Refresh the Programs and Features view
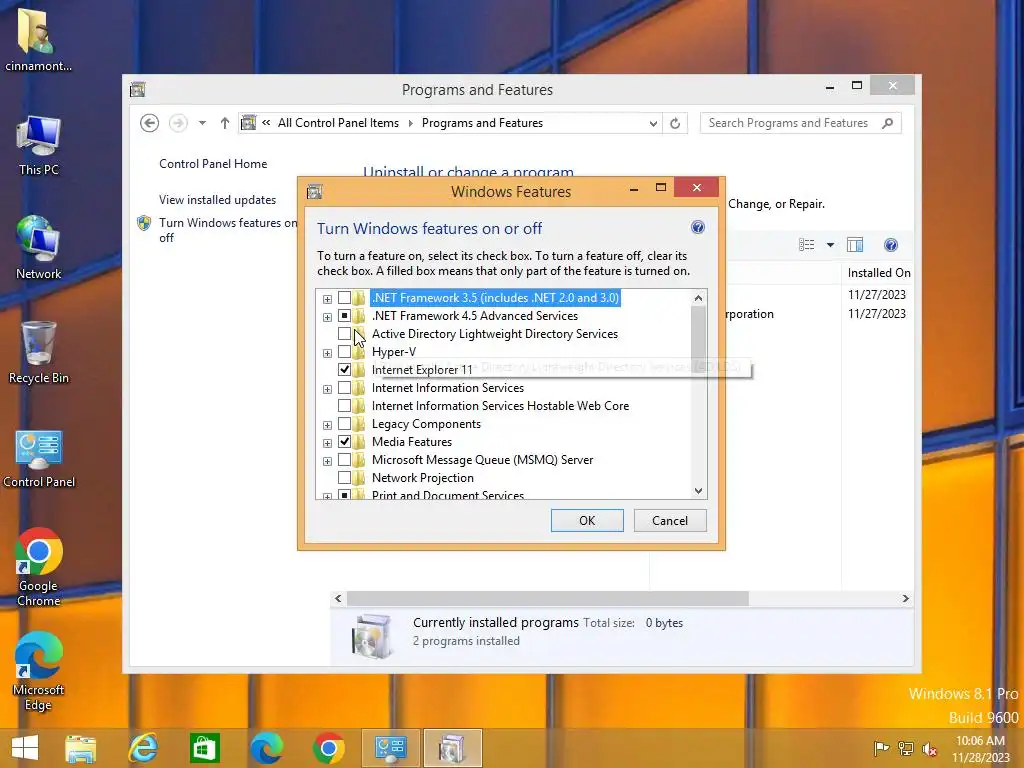The image size is (1024, 768). (675, 123)
